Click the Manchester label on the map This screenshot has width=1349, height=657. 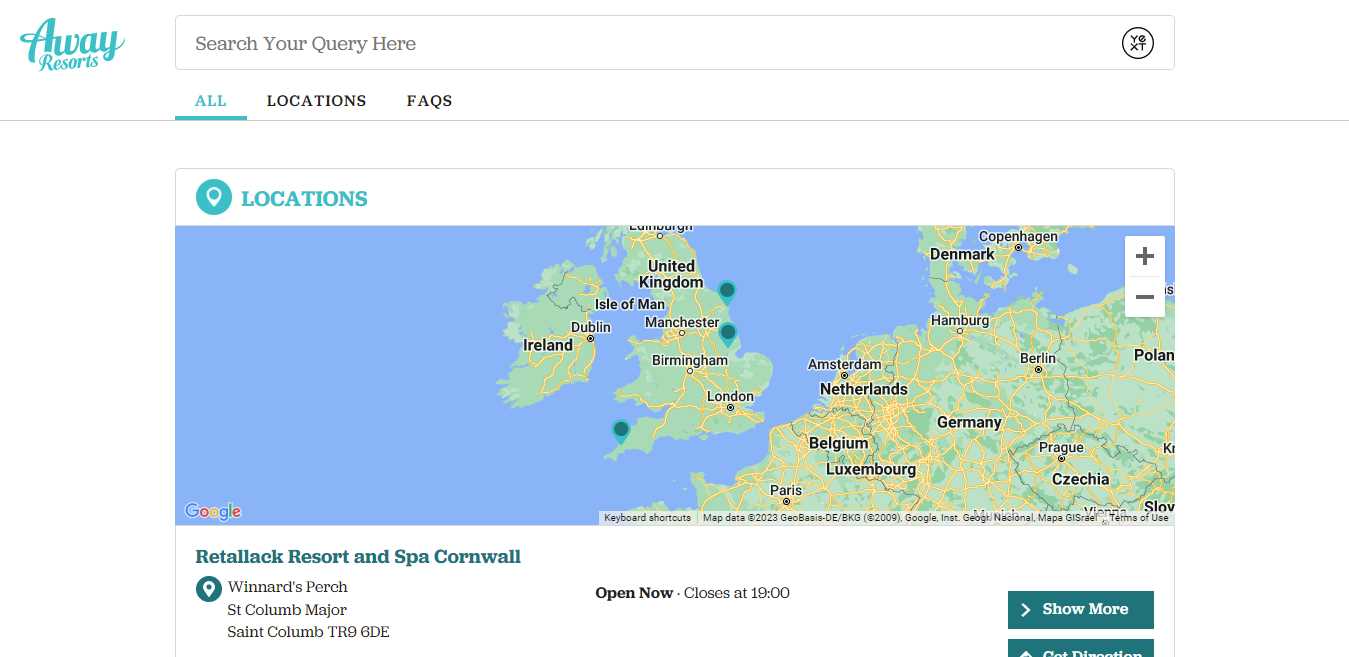click(x=682, y=322)
